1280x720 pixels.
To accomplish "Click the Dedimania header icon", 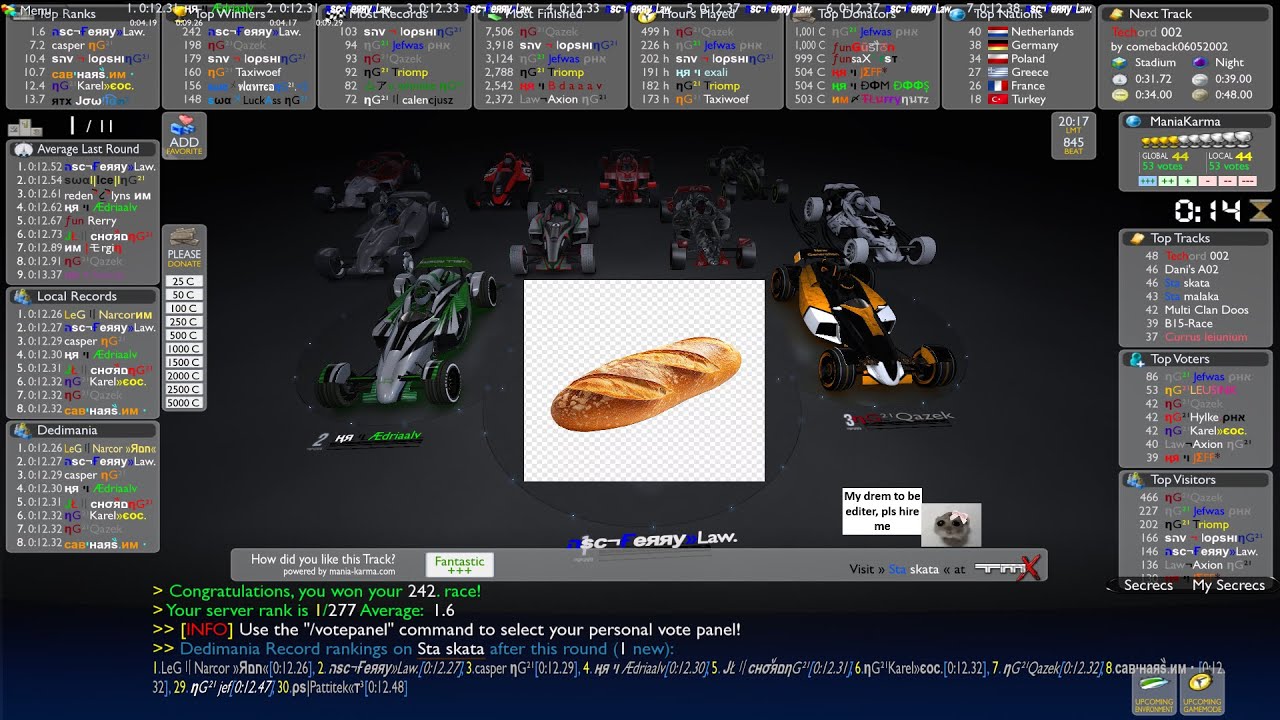I will pos(23,430).
